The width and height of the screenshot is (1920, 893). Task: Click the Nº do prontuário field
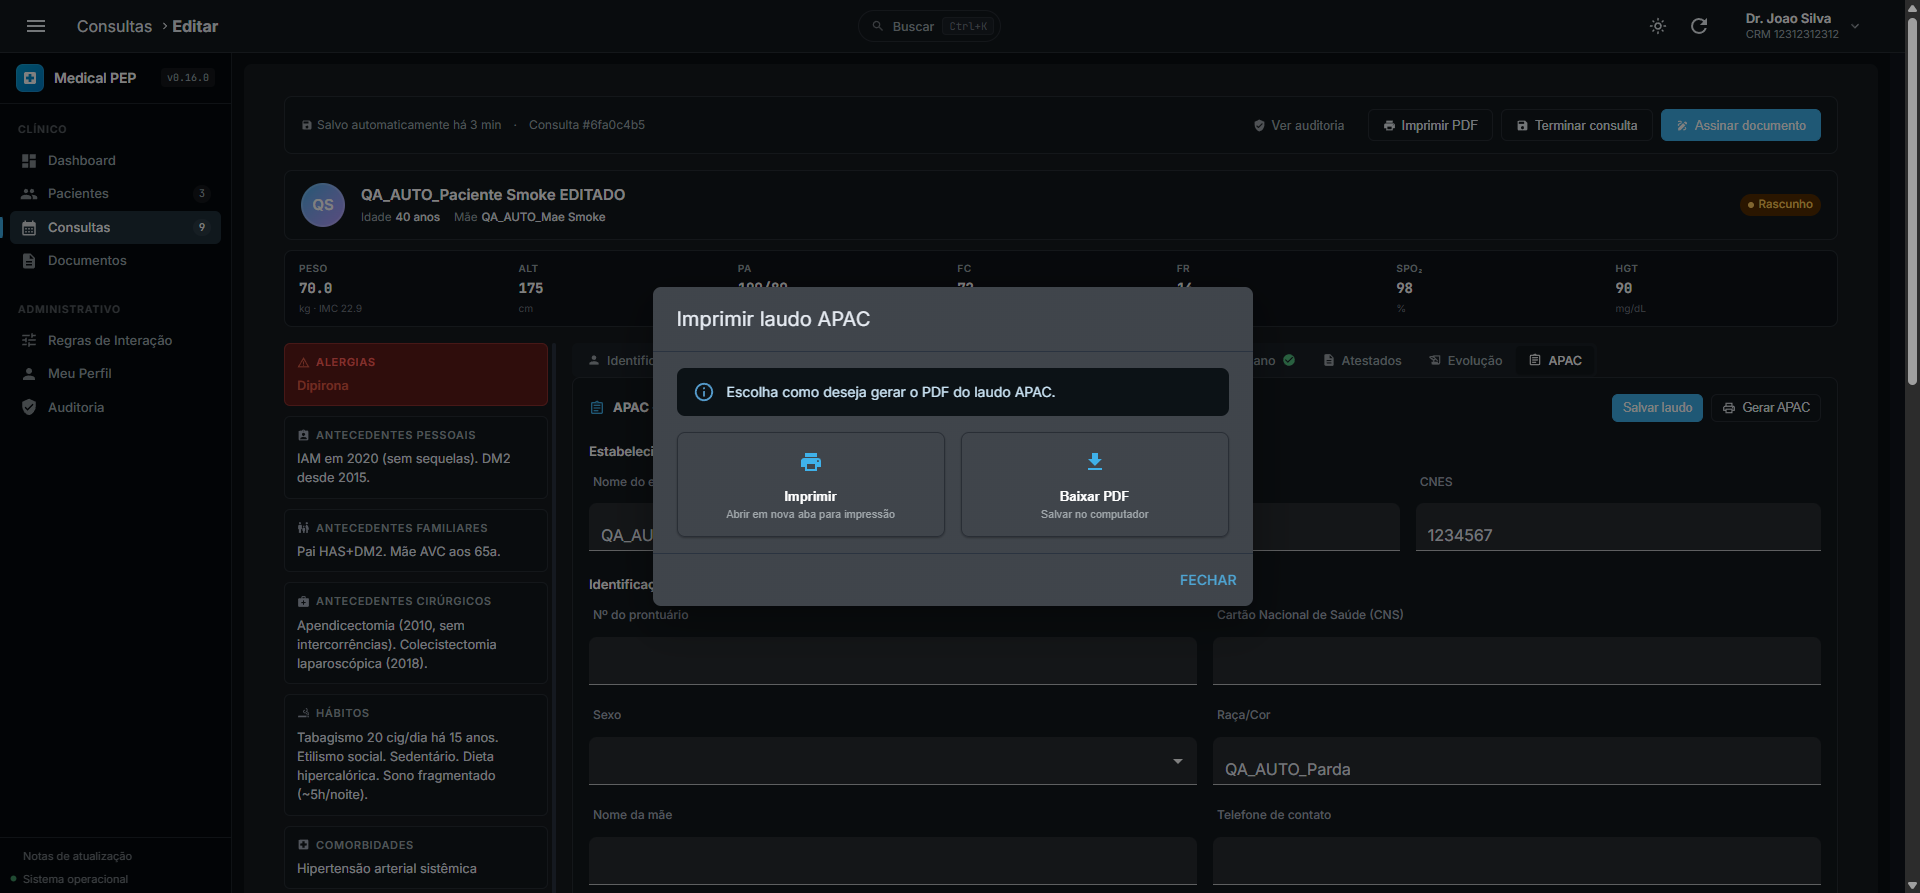point(893,661)
